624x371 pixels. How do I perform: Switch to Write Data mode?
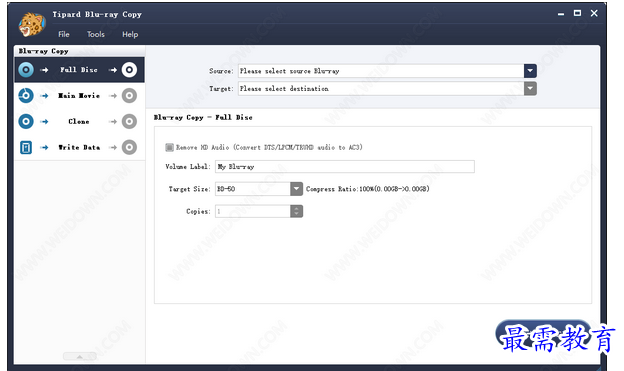(x=79, y=147)
